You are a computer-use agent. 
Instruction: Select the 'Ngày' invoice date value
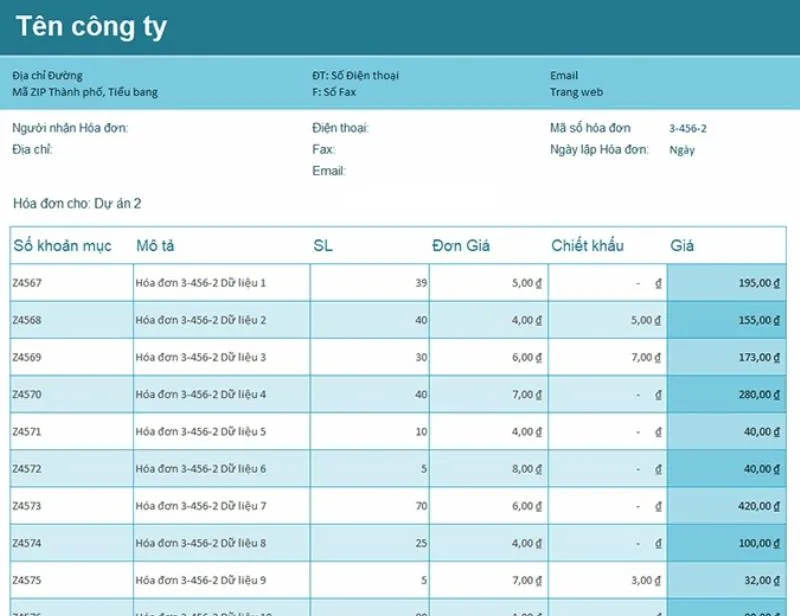click(682, 150)
